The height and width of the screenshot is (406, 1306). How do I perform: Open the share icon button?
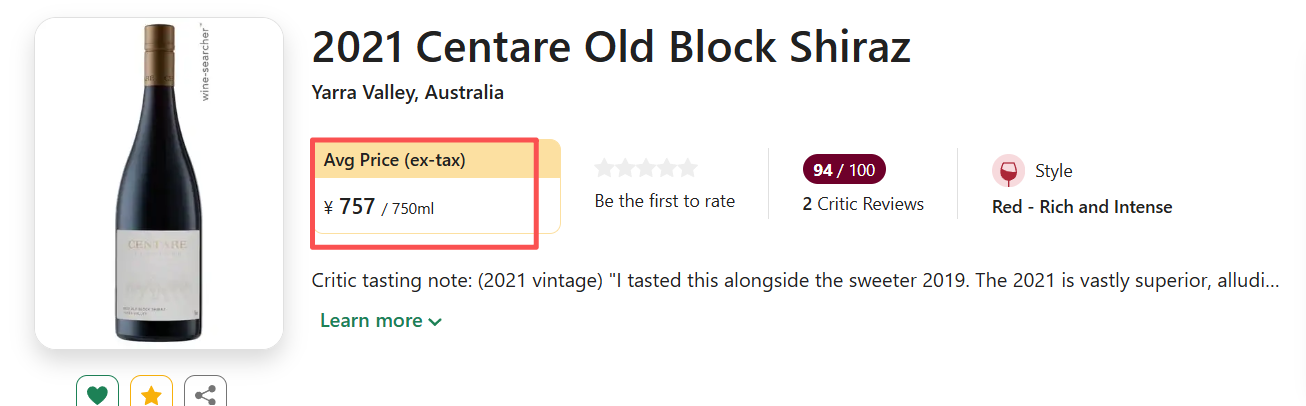205,395
